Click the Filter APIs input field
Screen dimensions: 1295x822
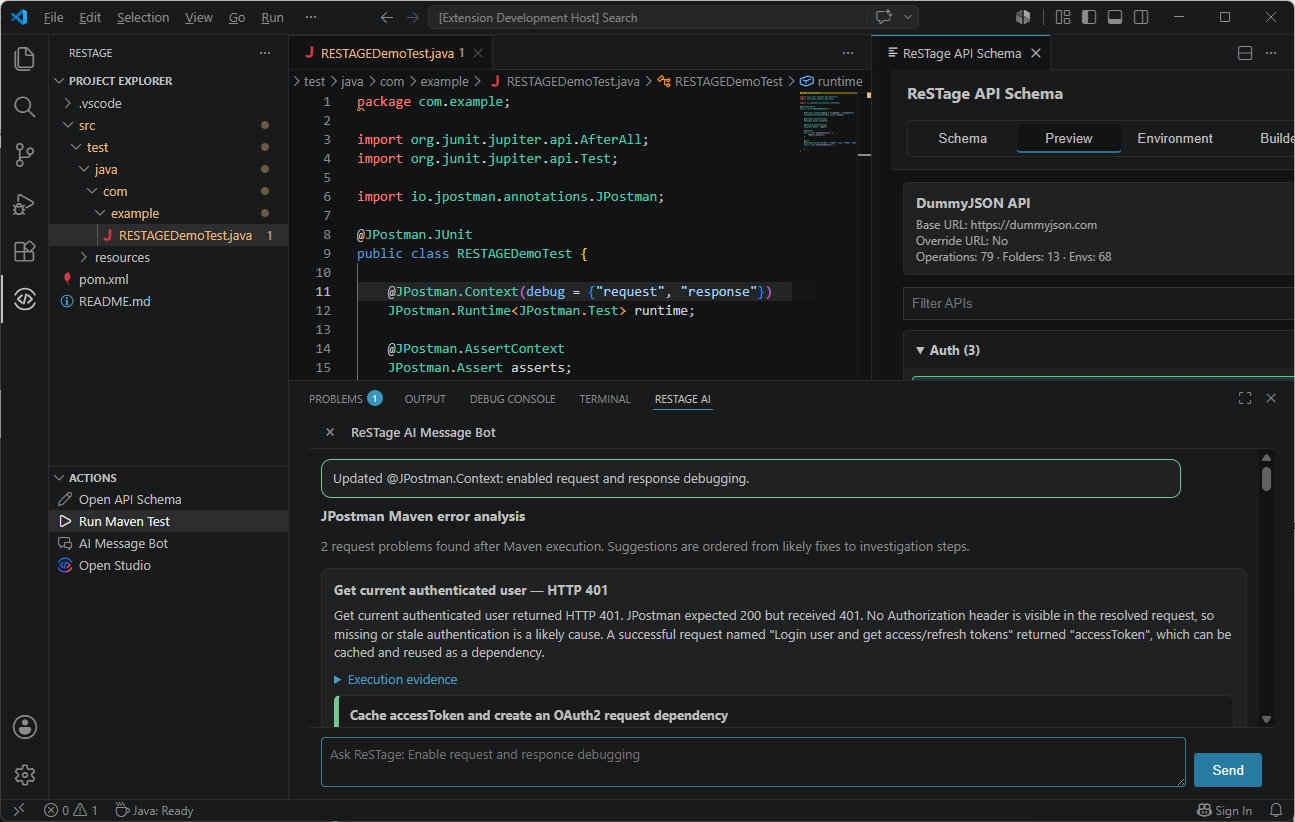tap(1099, 303)
